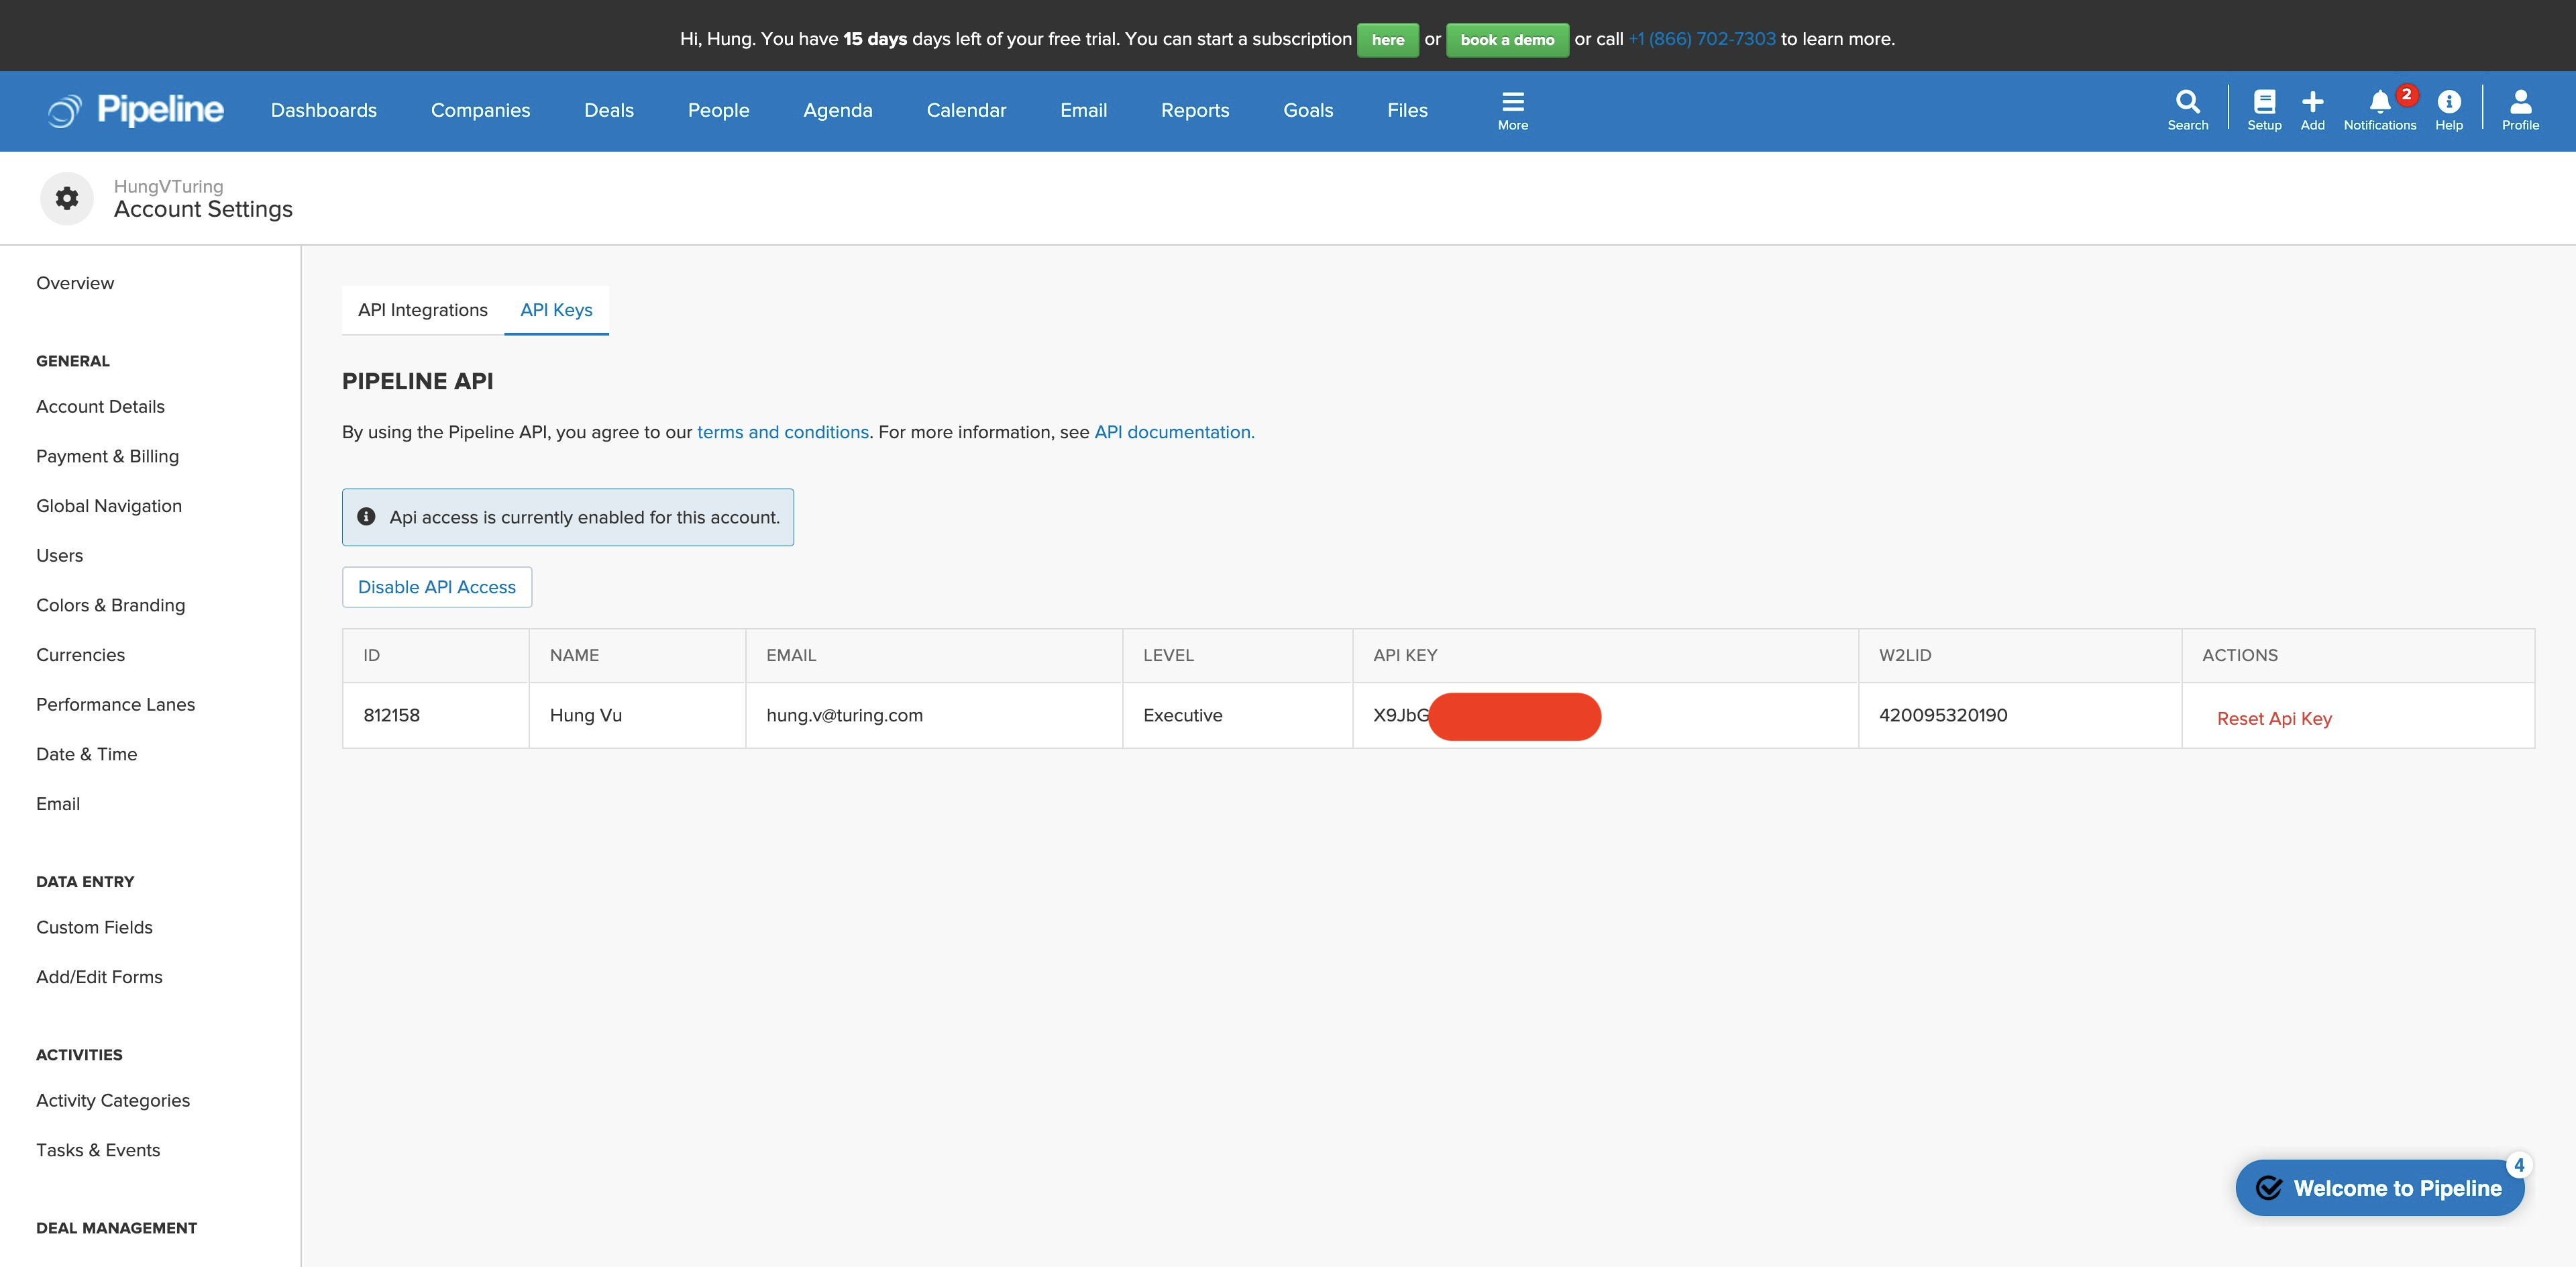
Task: Open Users settings page
Action: click(59, 556)
